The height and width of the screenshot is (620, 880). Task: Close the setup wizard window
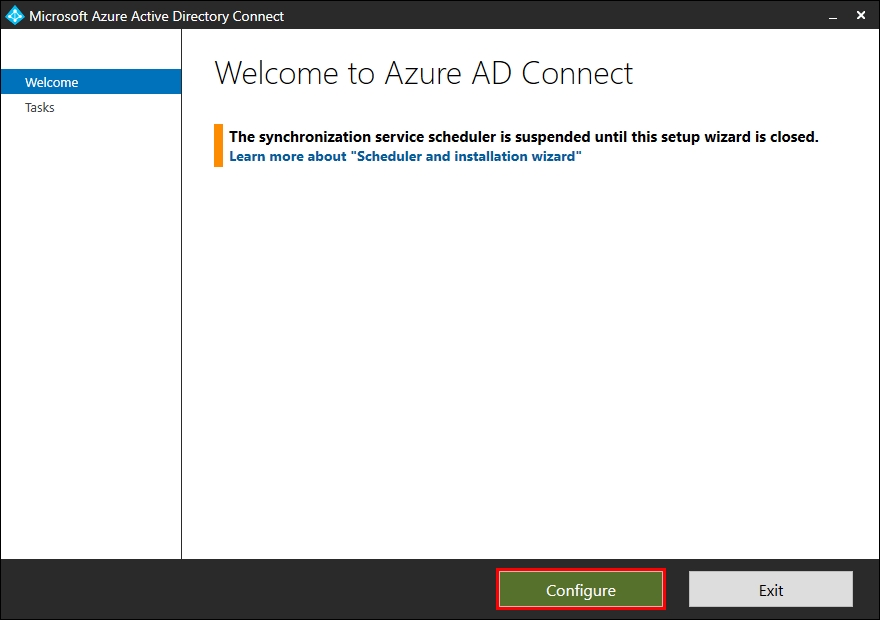point(860,16)
